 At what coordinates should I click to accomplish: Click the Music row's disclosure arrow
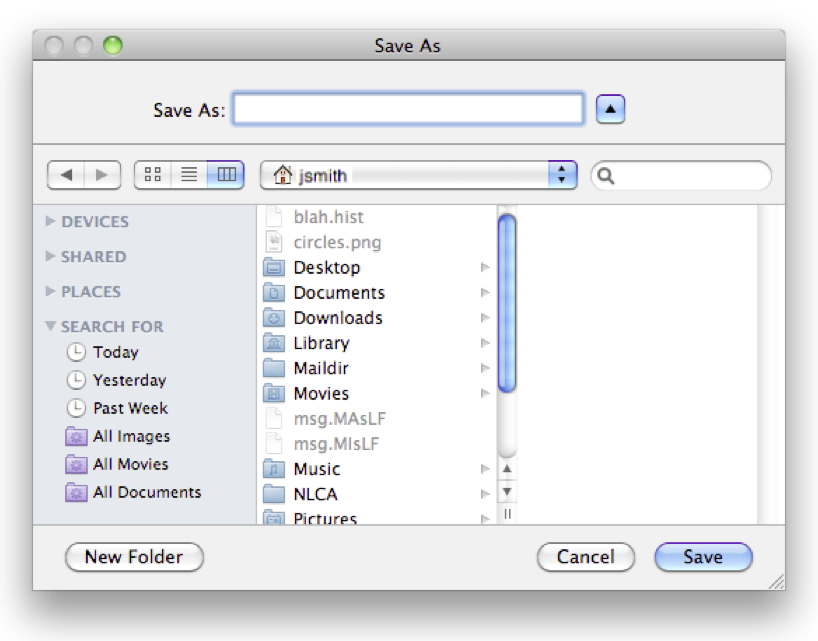[x=485, y=469]
